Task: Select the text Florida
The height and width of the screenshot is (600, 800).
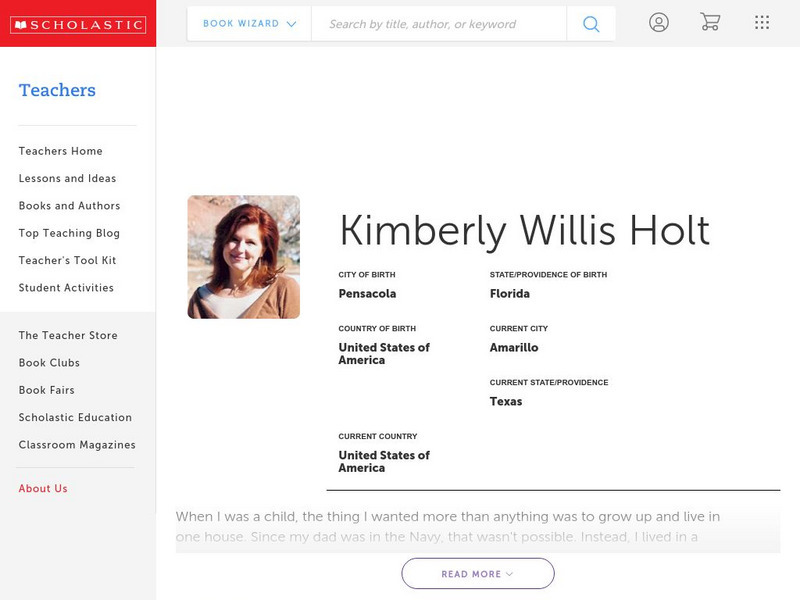Action: 510,293
